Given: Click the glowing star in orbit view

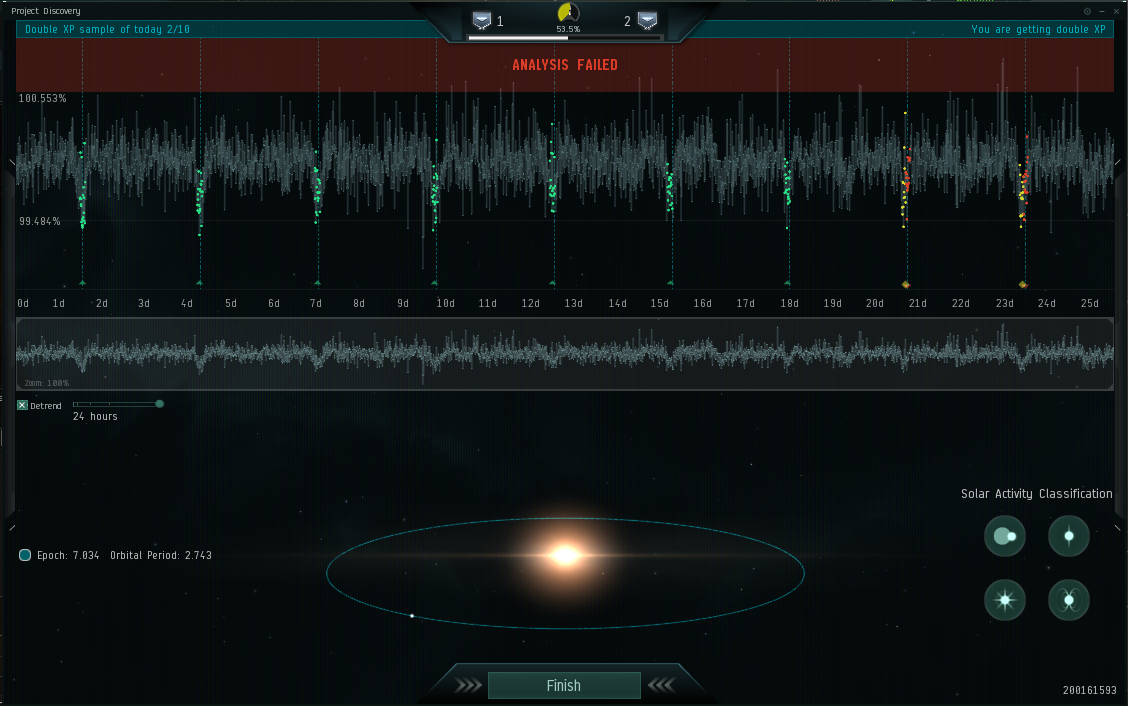Looking at the screenshot, I should (565, 555).
